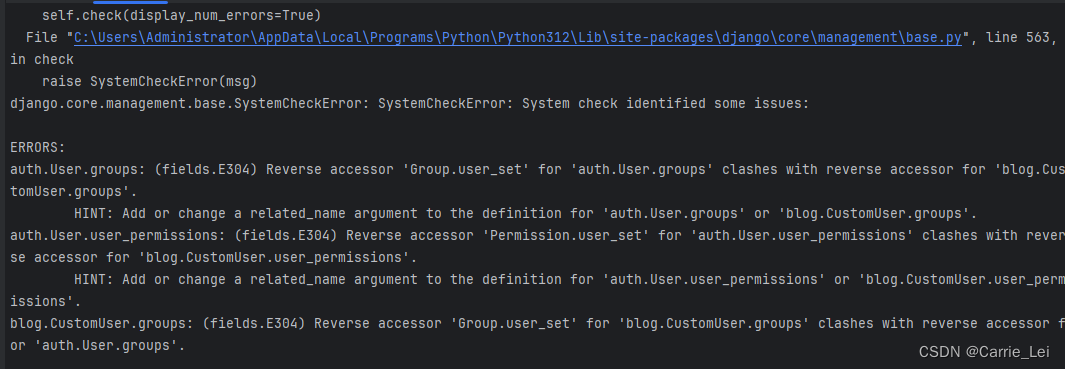
Task: Click the 'raise SystemCheckError(msg)' line
Action: point(149,82)
